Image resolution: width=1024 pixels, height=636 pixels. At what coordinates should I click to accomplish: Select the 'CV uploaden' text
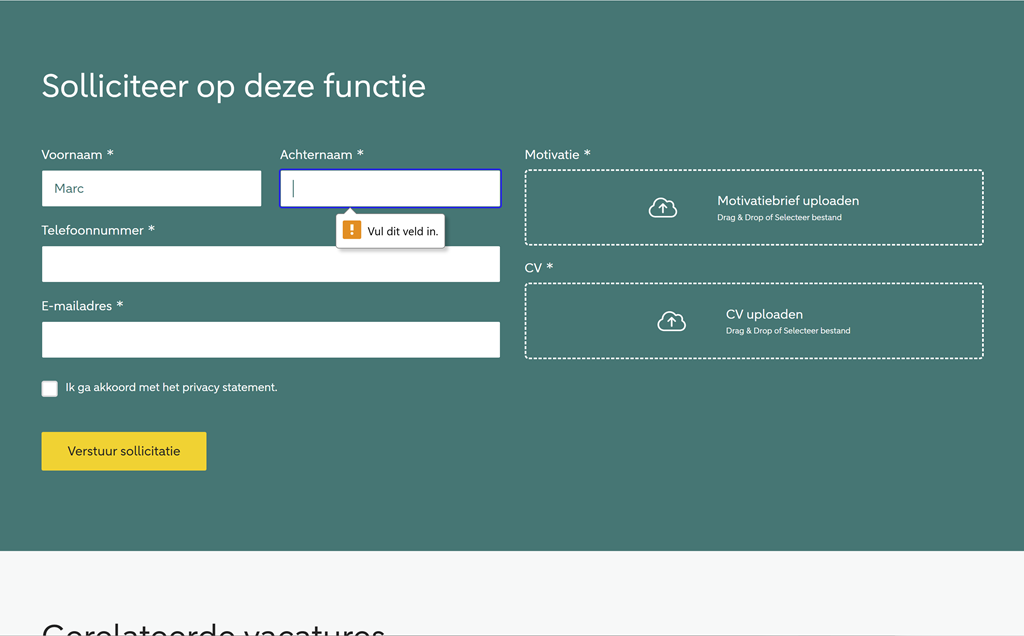click(764, 314)
